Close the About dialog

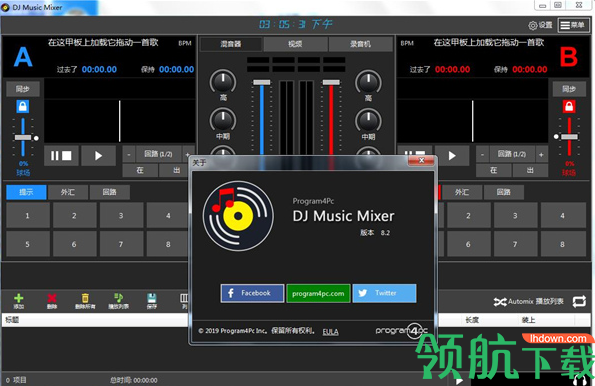(421, 161)
